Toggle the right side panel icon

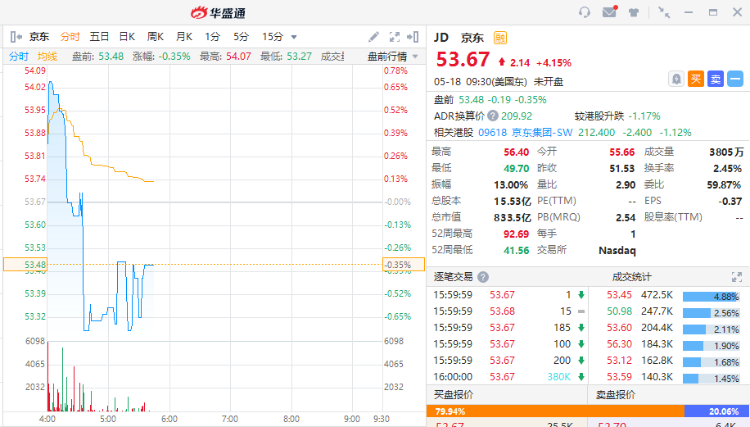click(x=413, y=37)
